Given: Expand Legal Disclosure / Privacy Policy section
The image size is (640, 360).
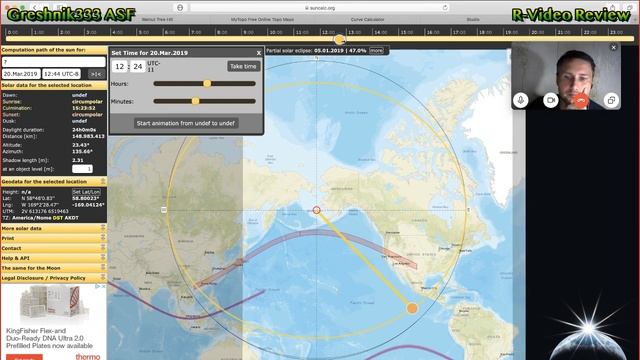Looking at the screenshot, I should click(53, 278).
